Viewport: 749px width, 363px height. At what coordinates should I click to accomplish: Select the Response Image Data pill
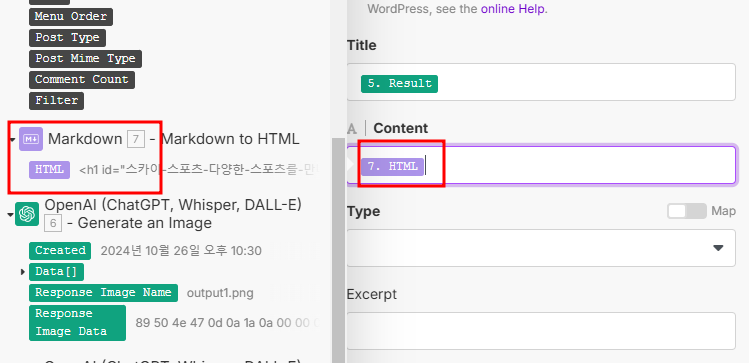pyautogui.click(x=77, y=323)
